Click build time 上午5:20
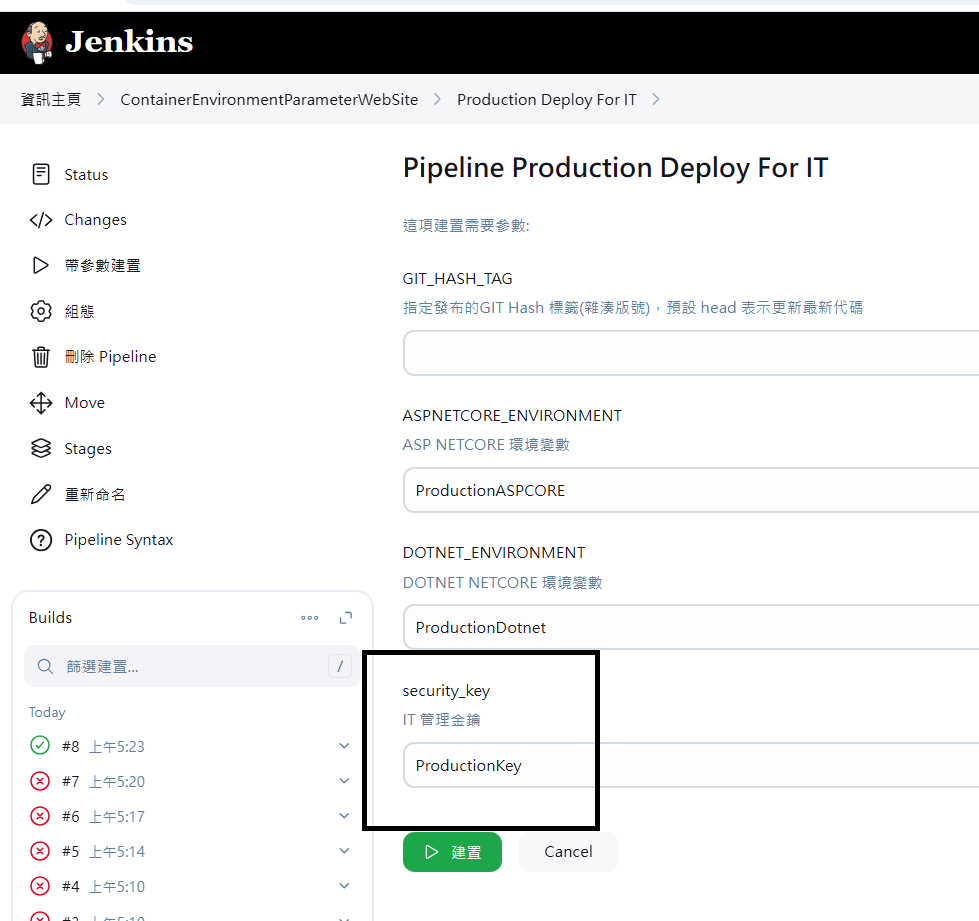This screenshot has width=979, height=921. [117, 781]
